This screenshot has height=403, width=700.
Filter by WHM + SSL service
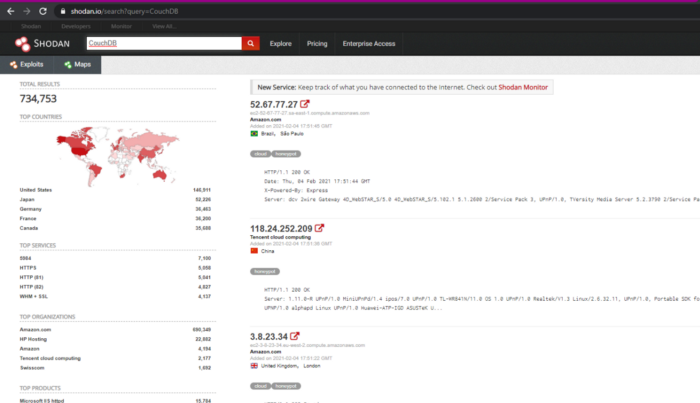coord(33,296)
